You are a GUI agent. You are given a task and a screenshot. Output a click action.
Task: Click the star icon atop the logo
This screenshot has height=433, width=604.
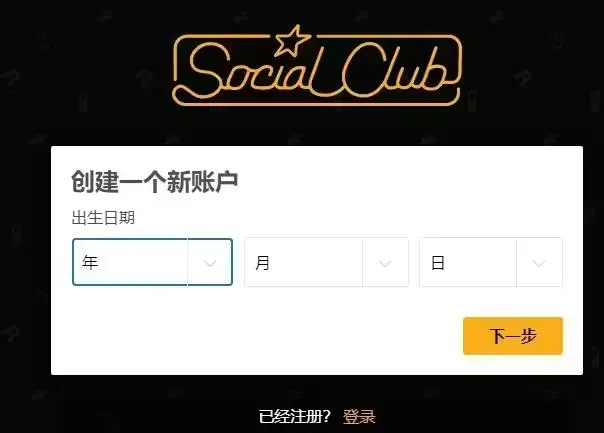pyautogui.click(x=293, y=40)
